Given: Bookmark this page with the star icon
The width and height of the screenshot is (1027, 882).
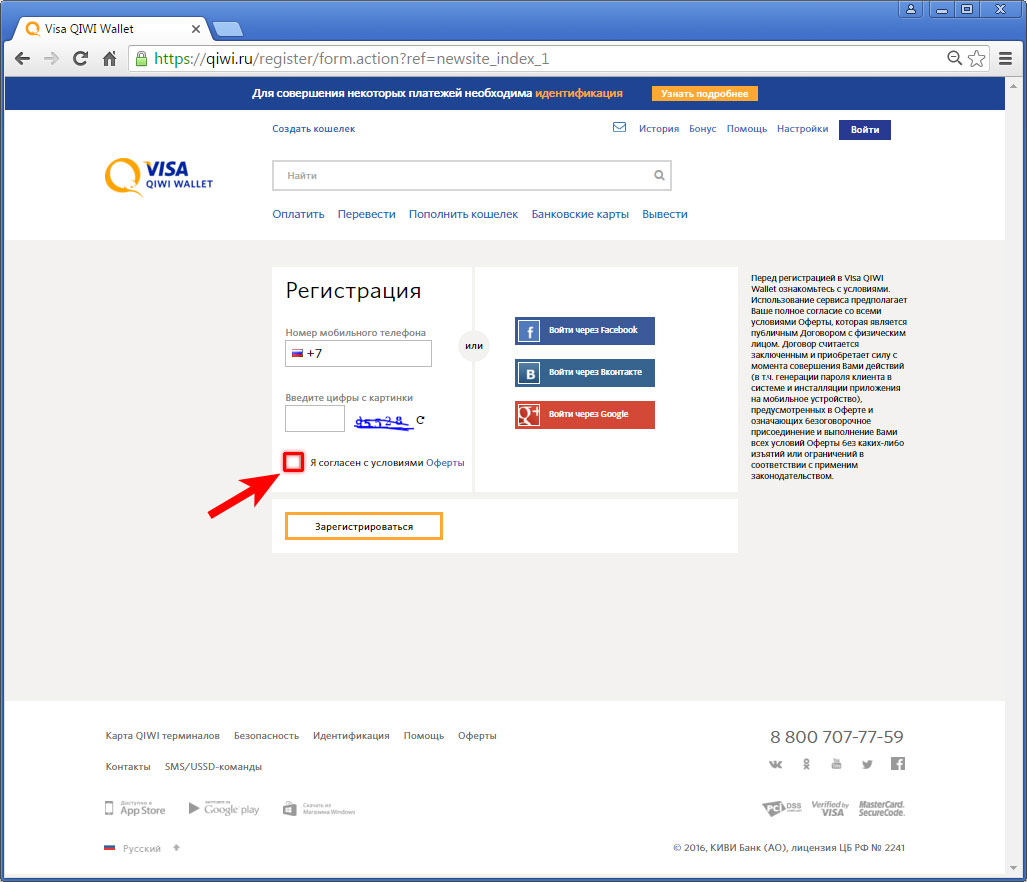Looking at the screenshot, I should pos(977,58).
